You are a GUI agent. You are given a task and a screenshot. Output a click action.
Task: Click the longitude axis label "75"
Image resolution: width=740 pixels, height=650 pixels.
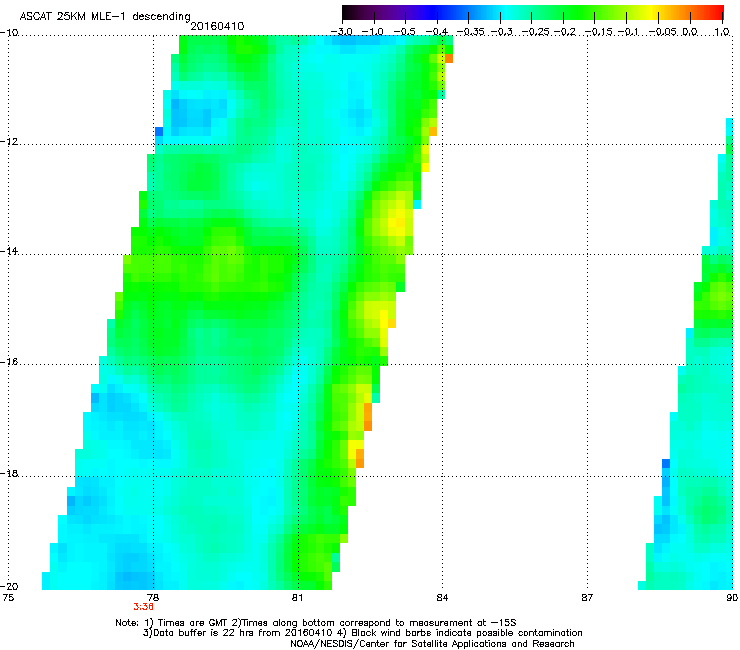pyautogui.click(x=8, y=598)
